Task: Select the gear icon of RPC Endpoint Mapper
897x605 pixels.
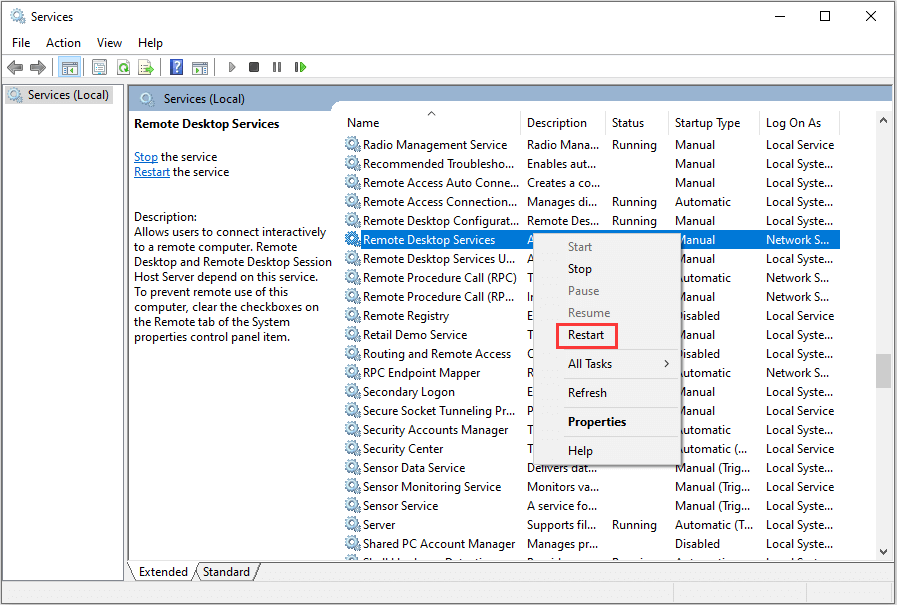Action: point(352,372)
